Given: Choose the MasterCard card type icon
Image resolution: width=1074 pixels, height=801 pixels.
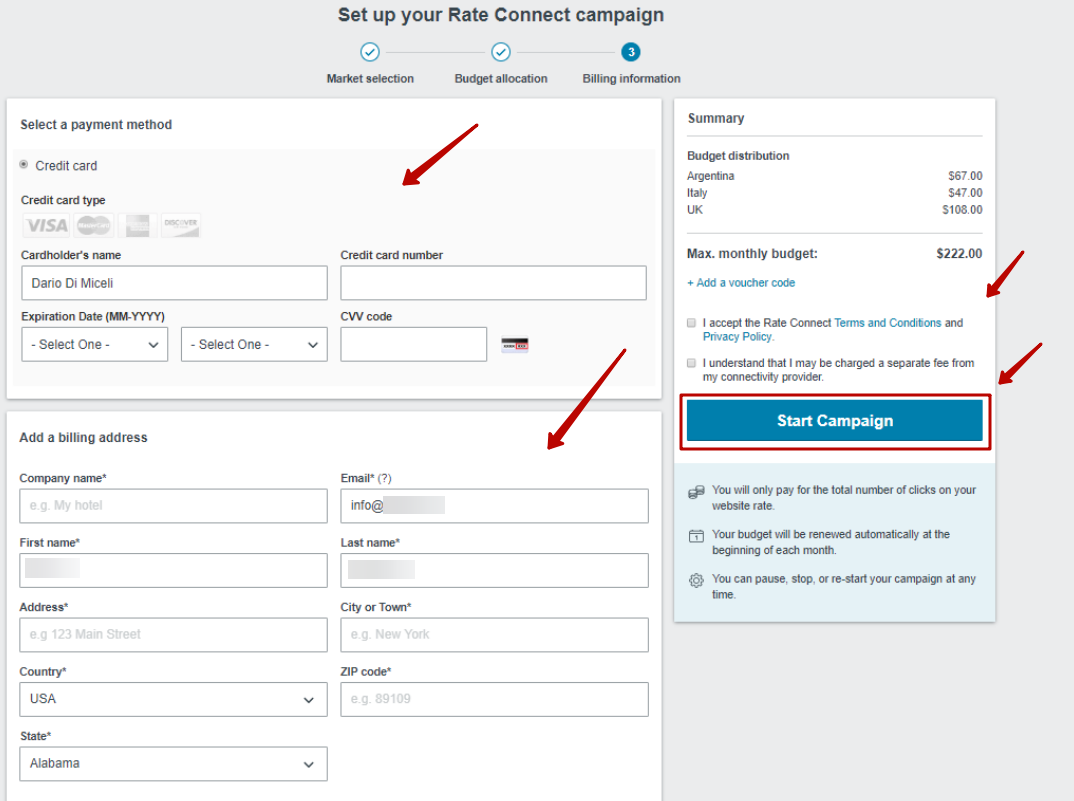Looking at the screenshot, I should point(93,225).
